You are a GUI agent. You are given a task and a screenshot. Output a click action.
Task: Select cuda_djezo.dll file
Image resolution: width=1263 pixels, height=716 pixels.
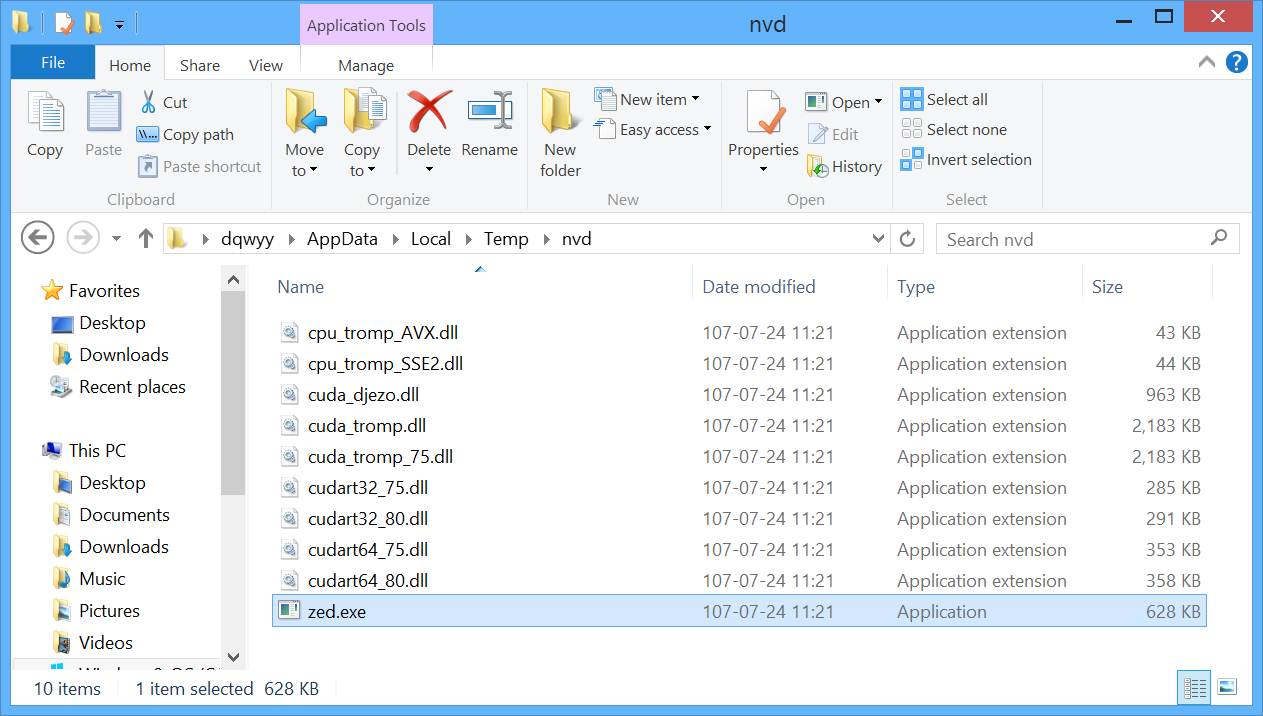[x=739, y=394]
